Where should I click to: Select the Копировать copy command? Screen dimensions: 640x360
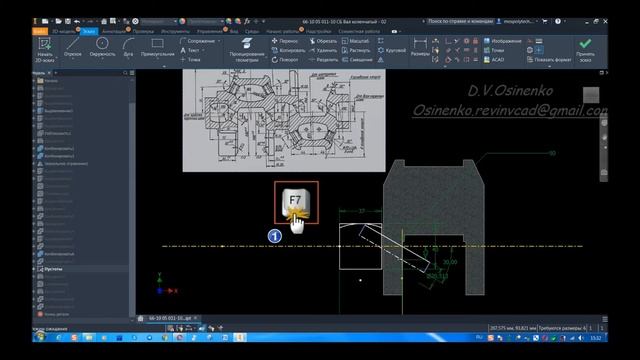(x=288, y=50)
